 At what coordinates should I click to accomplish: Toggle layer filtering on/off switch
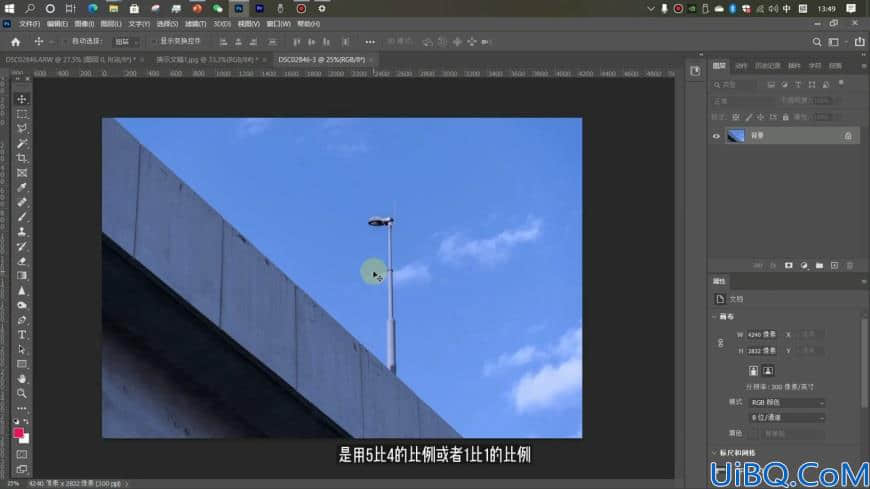(841, 84)
